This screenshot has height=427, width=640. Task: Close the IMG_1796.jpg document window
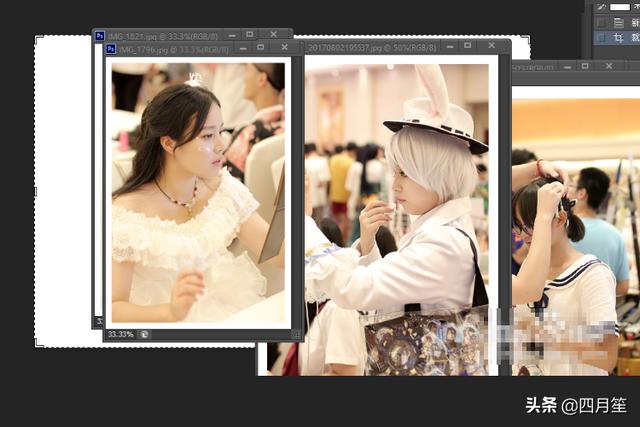pos(283,47)
